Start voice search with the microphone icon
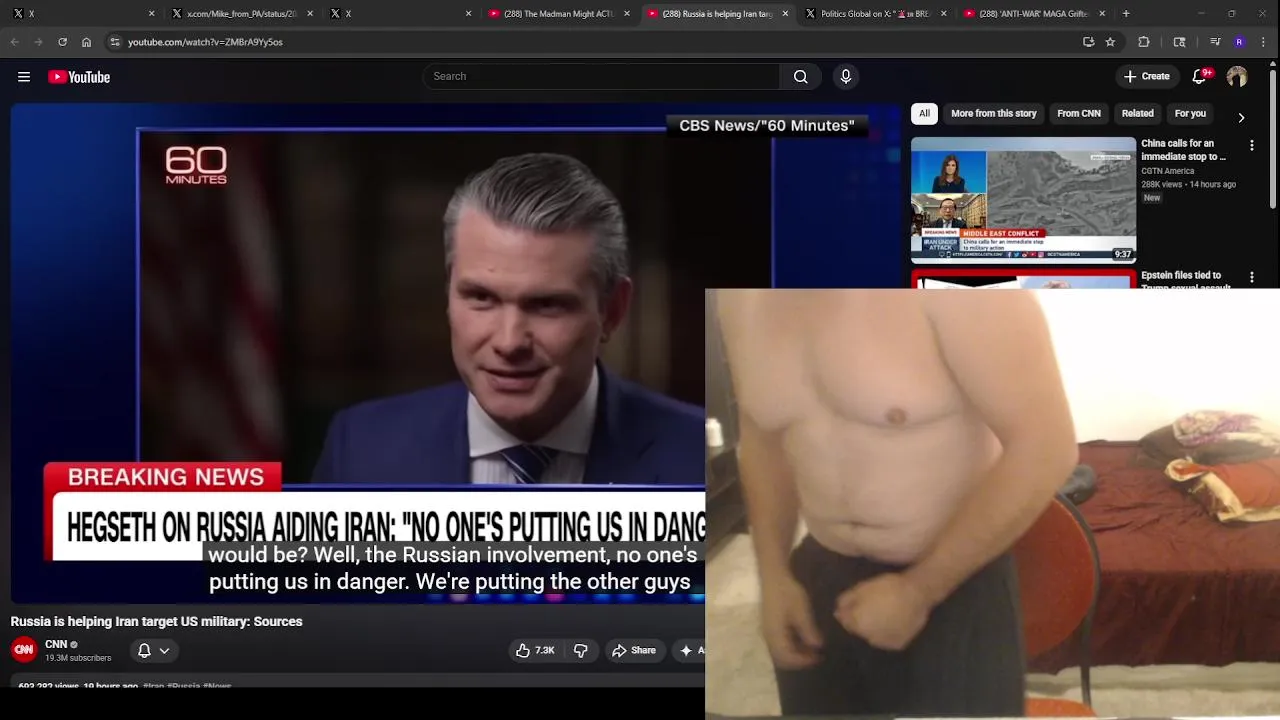This screenshot has height=720, width=1280. click(846, 77)
